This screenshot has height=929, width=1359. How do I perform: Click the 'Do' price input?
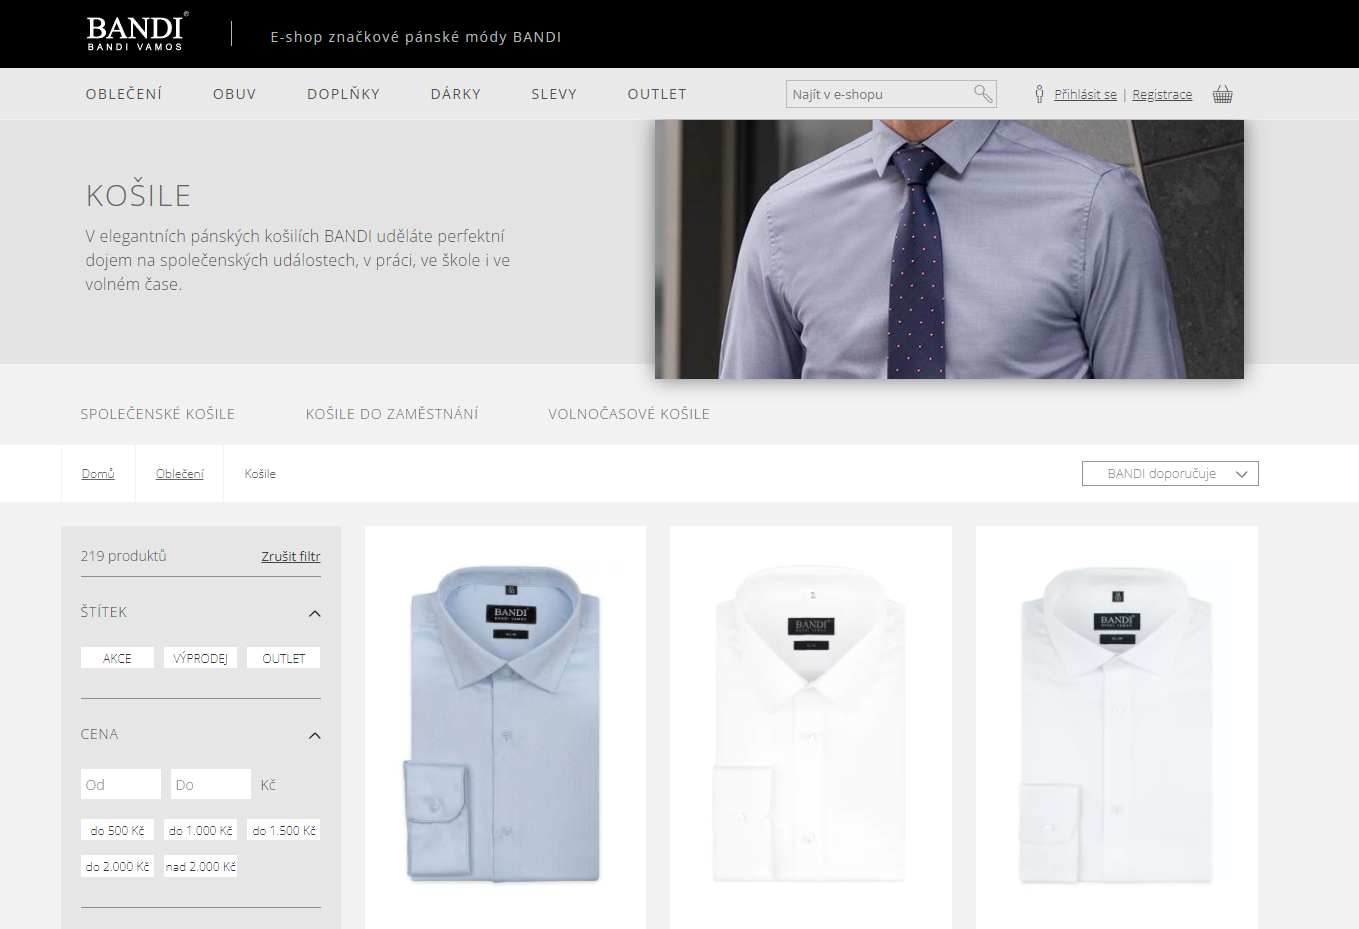(x=211, y=784)
